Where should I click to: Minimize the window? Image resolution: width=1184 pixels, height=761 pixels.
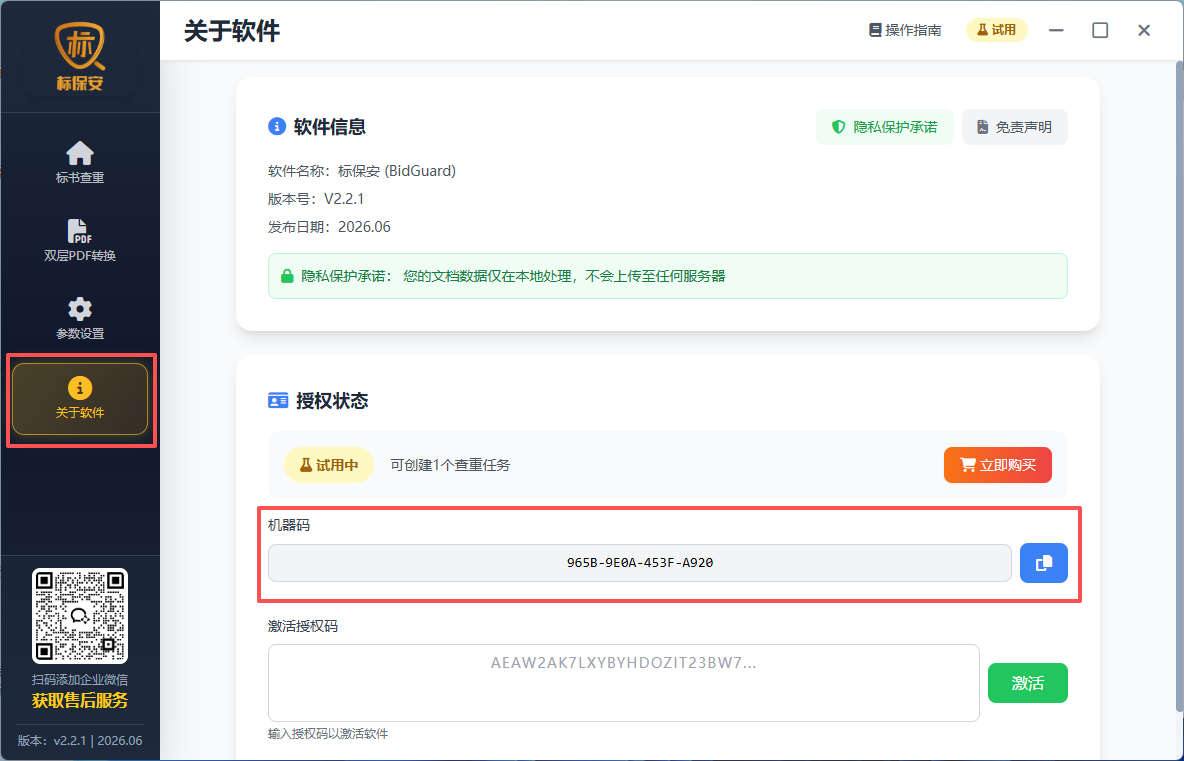click(x=1056, y=30)
